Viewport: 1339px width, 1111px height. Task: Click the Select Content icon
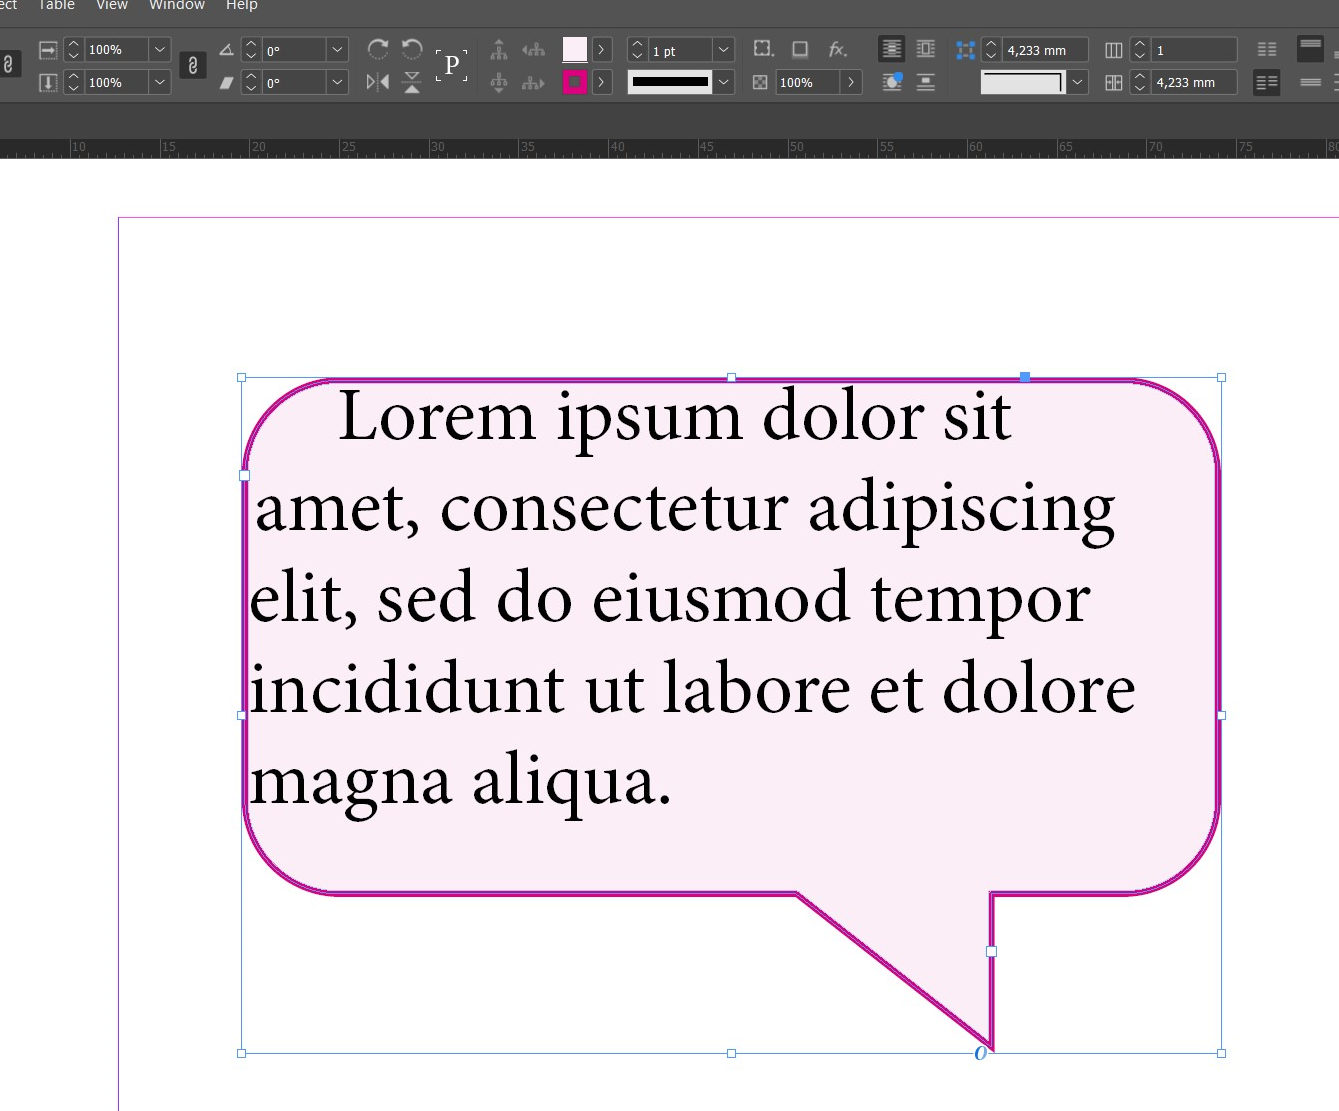(499, 82)
